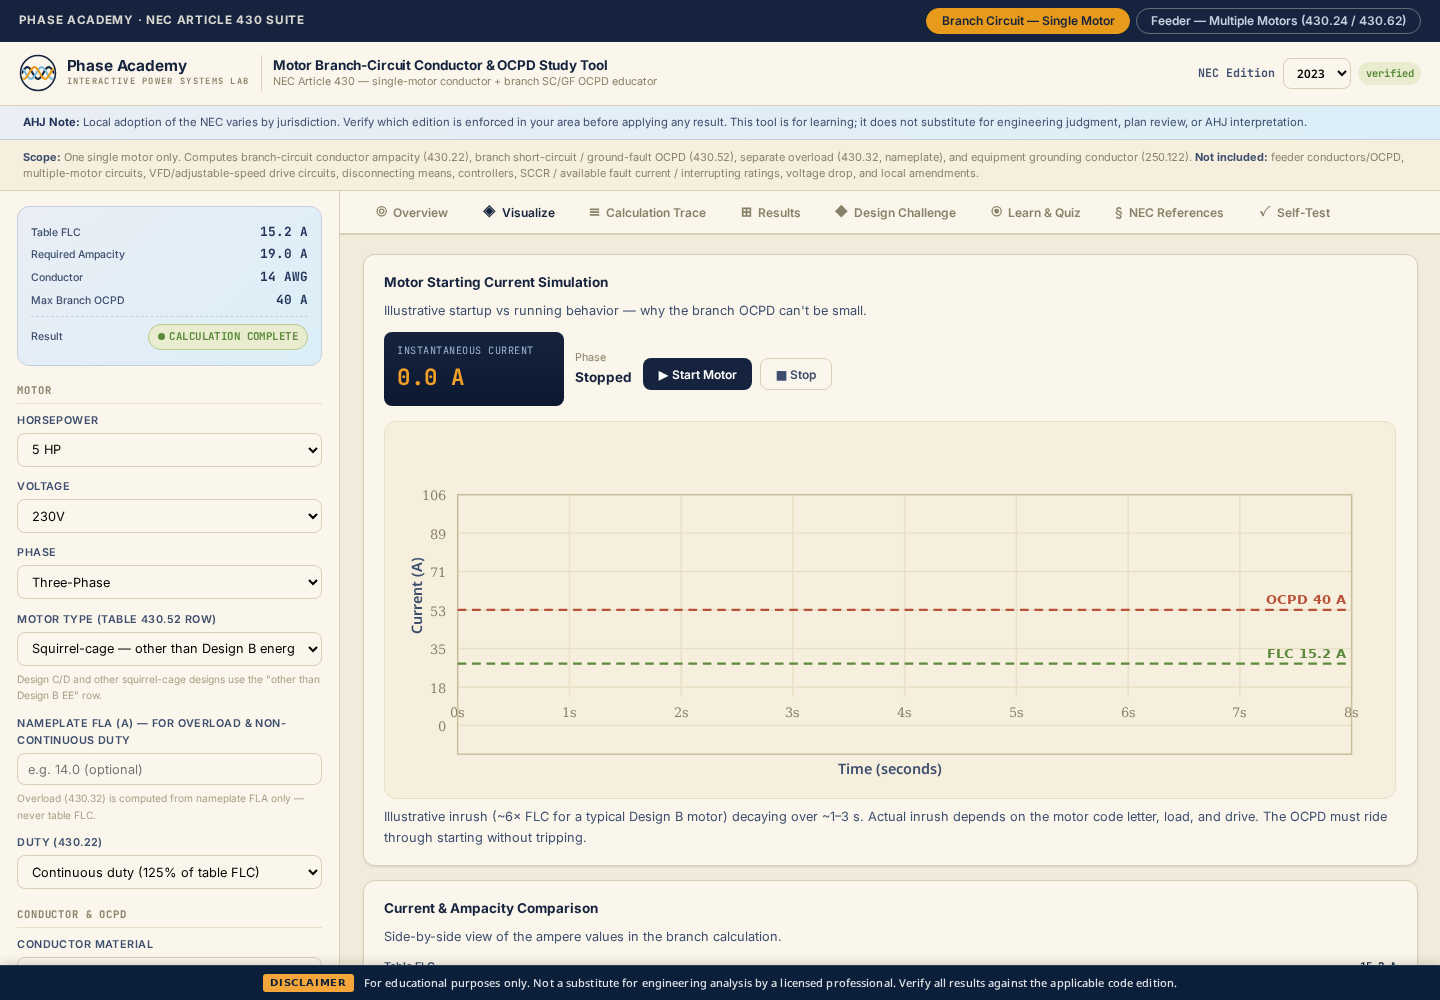Click the CONDUCTOR MATERIAL label
This screenshot has height=1000, width=1440.
point(85,944)
